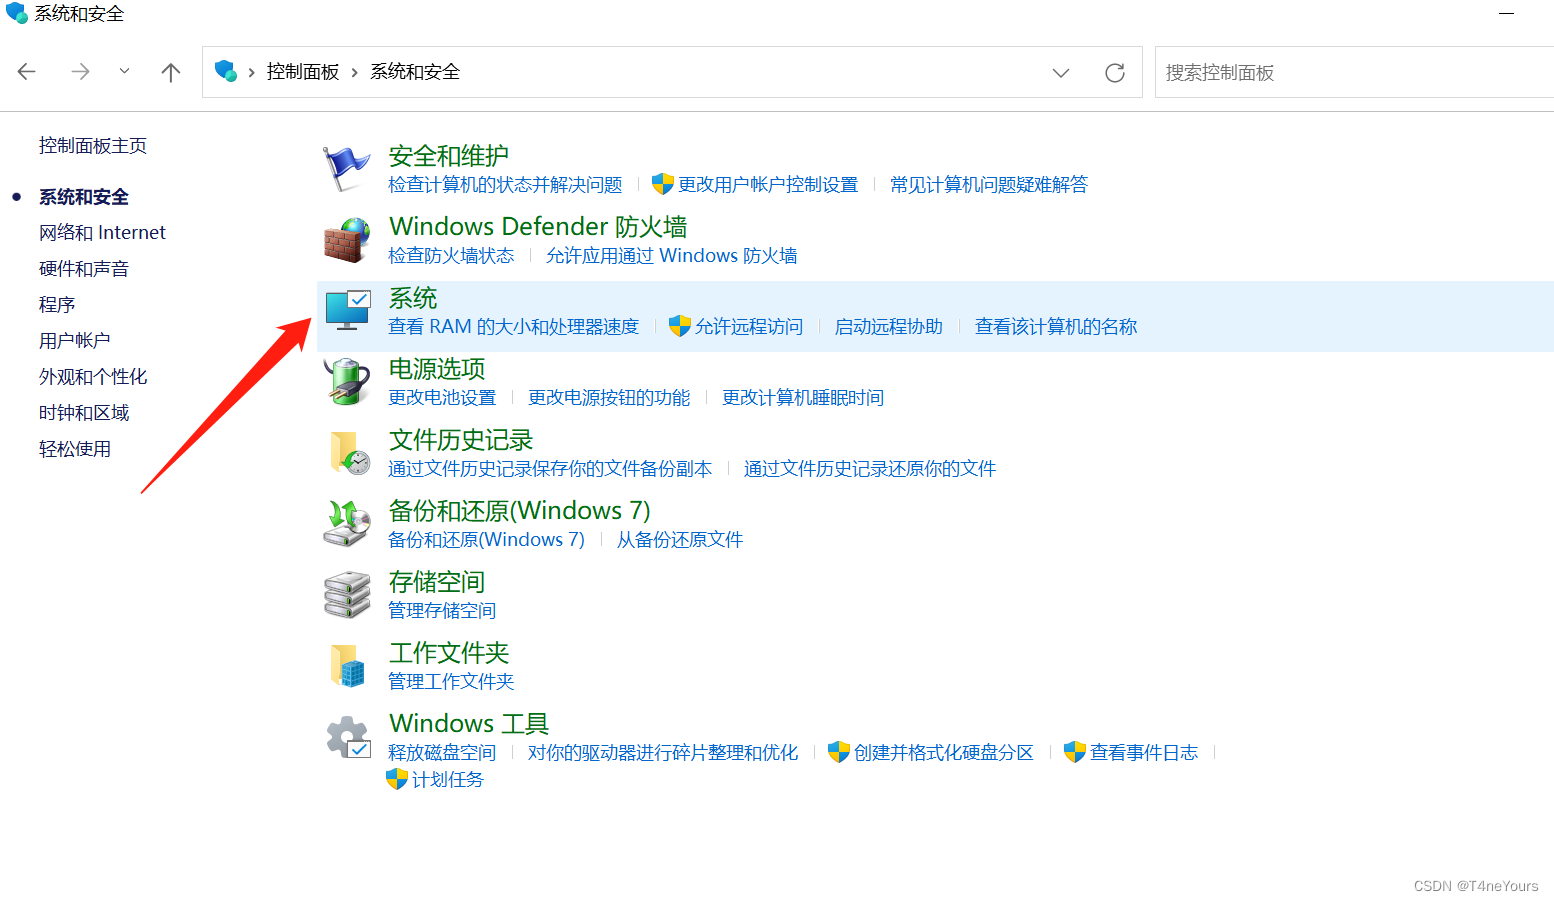The image size is (1554, 901).
Task: Open the 系统 heading link
Action: 413,298
